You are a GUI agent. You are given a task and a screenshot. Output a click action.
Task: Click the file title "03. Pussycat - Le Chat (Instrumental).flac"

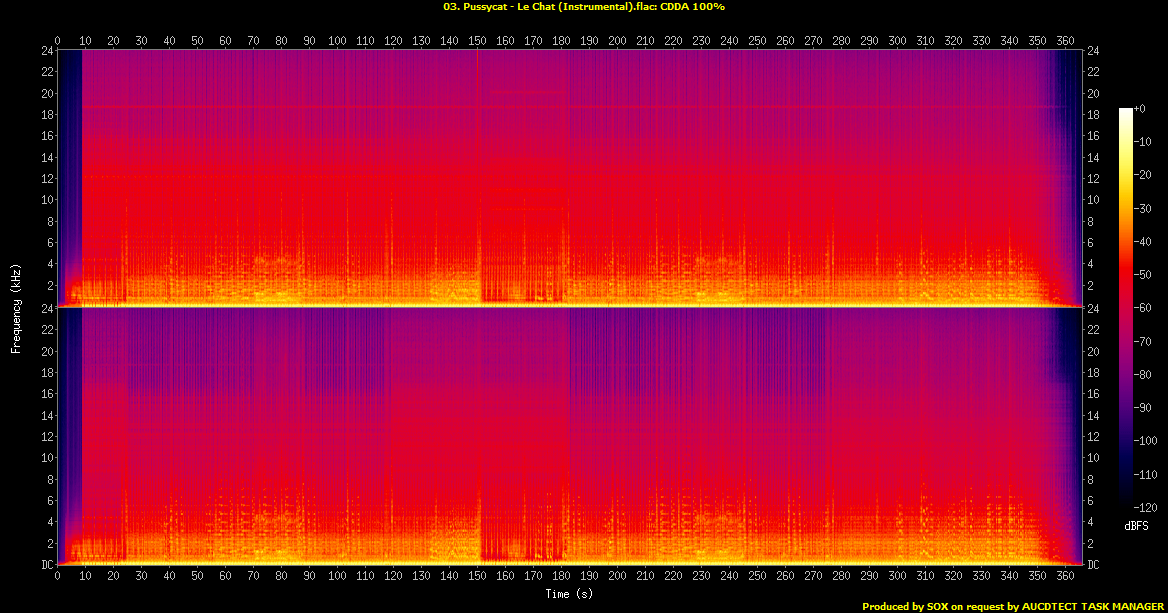pyautogui.click(x=548, y=7)
